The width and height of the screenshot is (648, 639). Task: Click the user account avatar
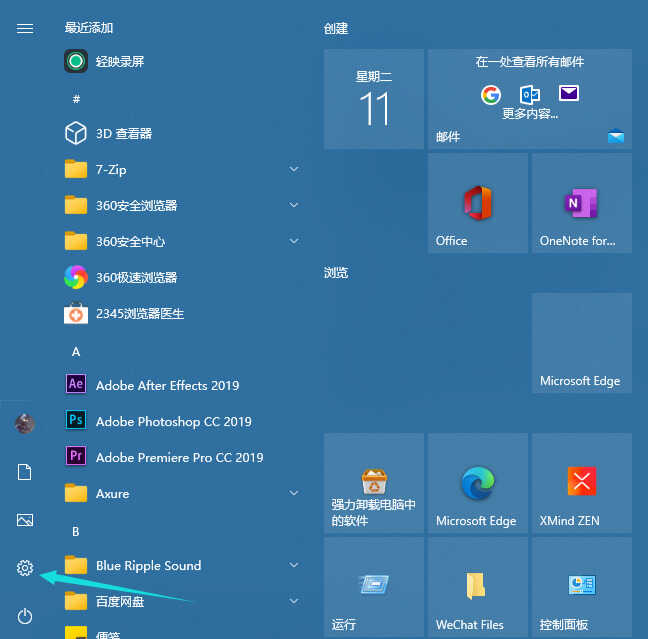coord(25,423)
